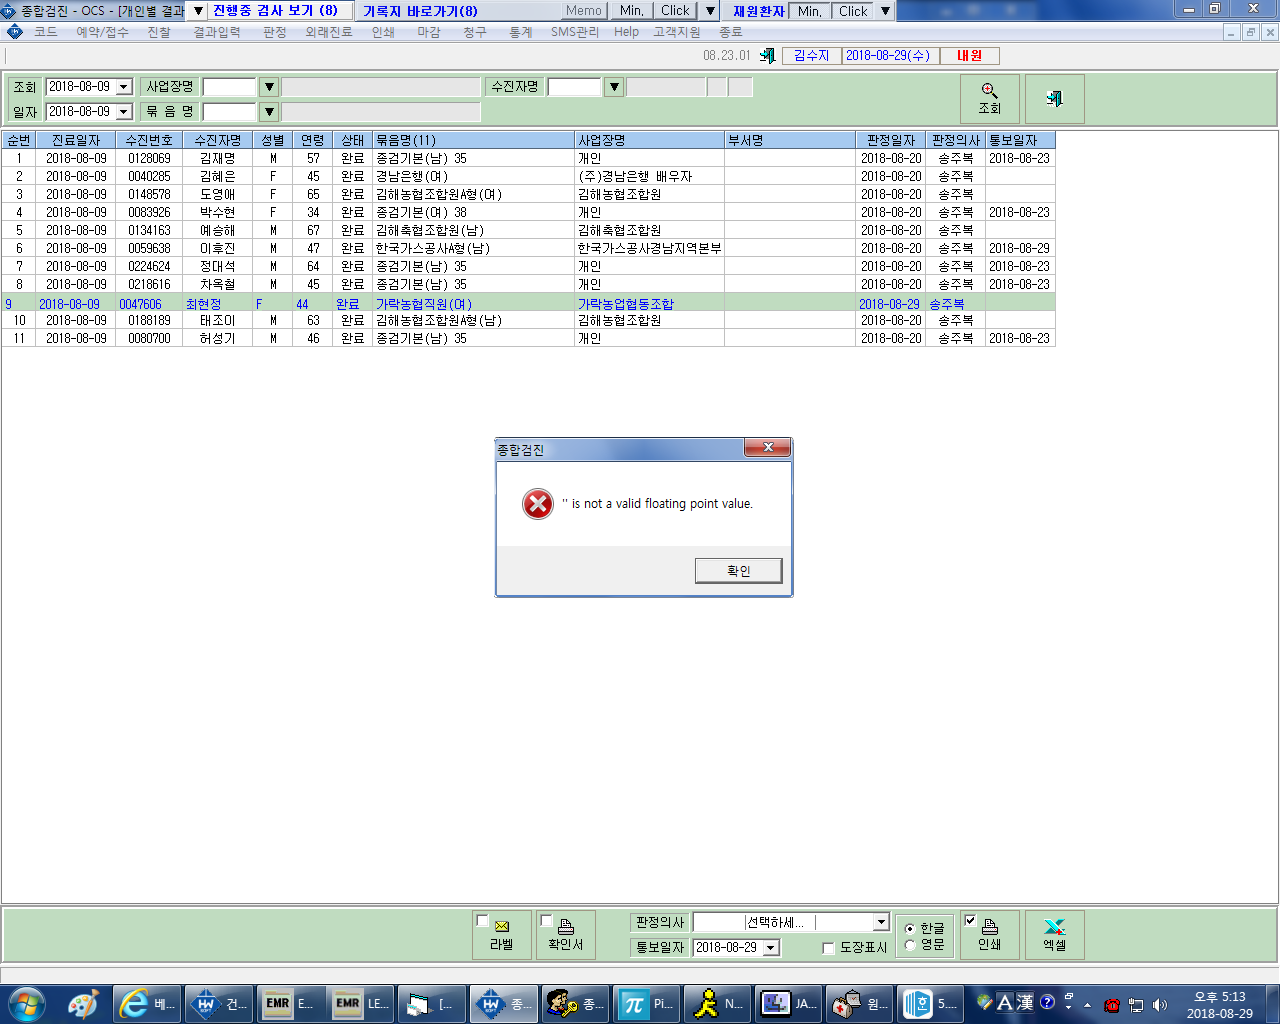
Task: Click 확인 button in error dialog
Action: [739, 570]
